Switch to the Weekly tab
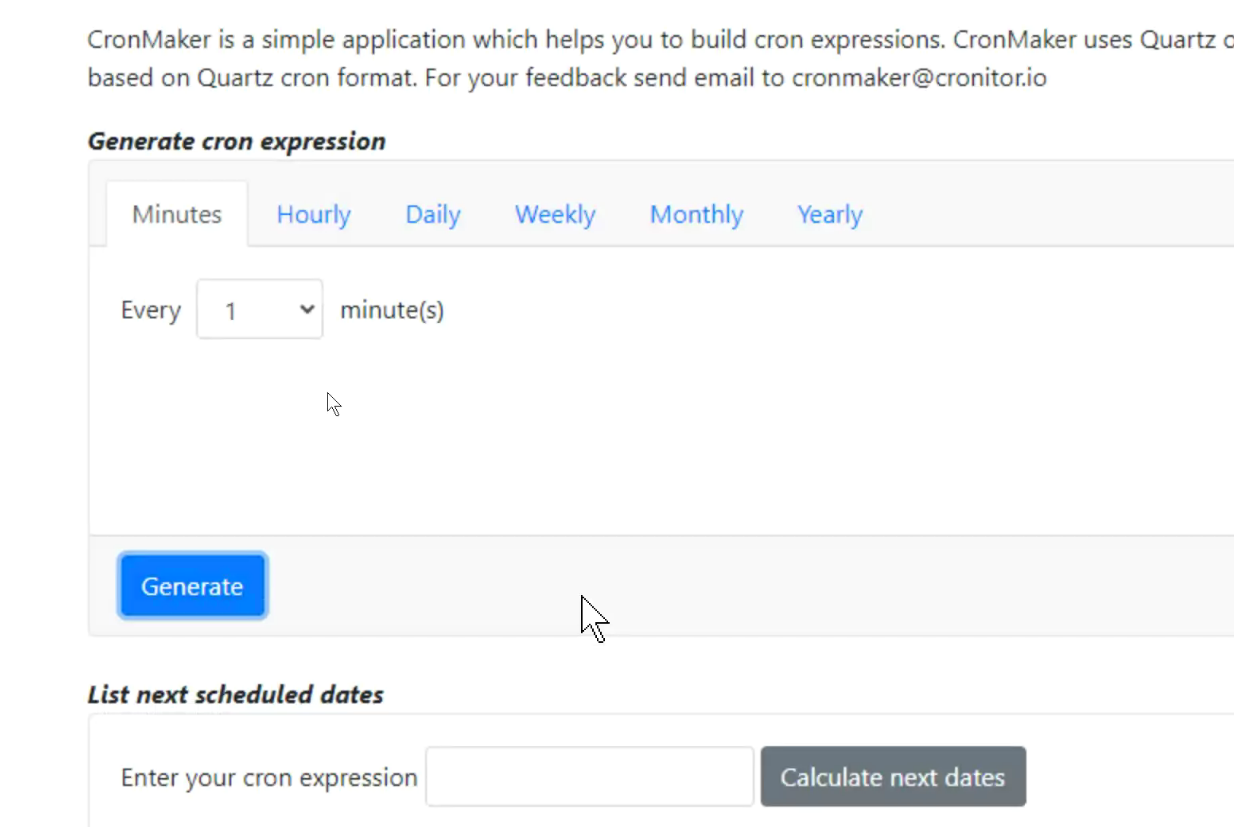1234x827 pixels. tap(555, 214)
